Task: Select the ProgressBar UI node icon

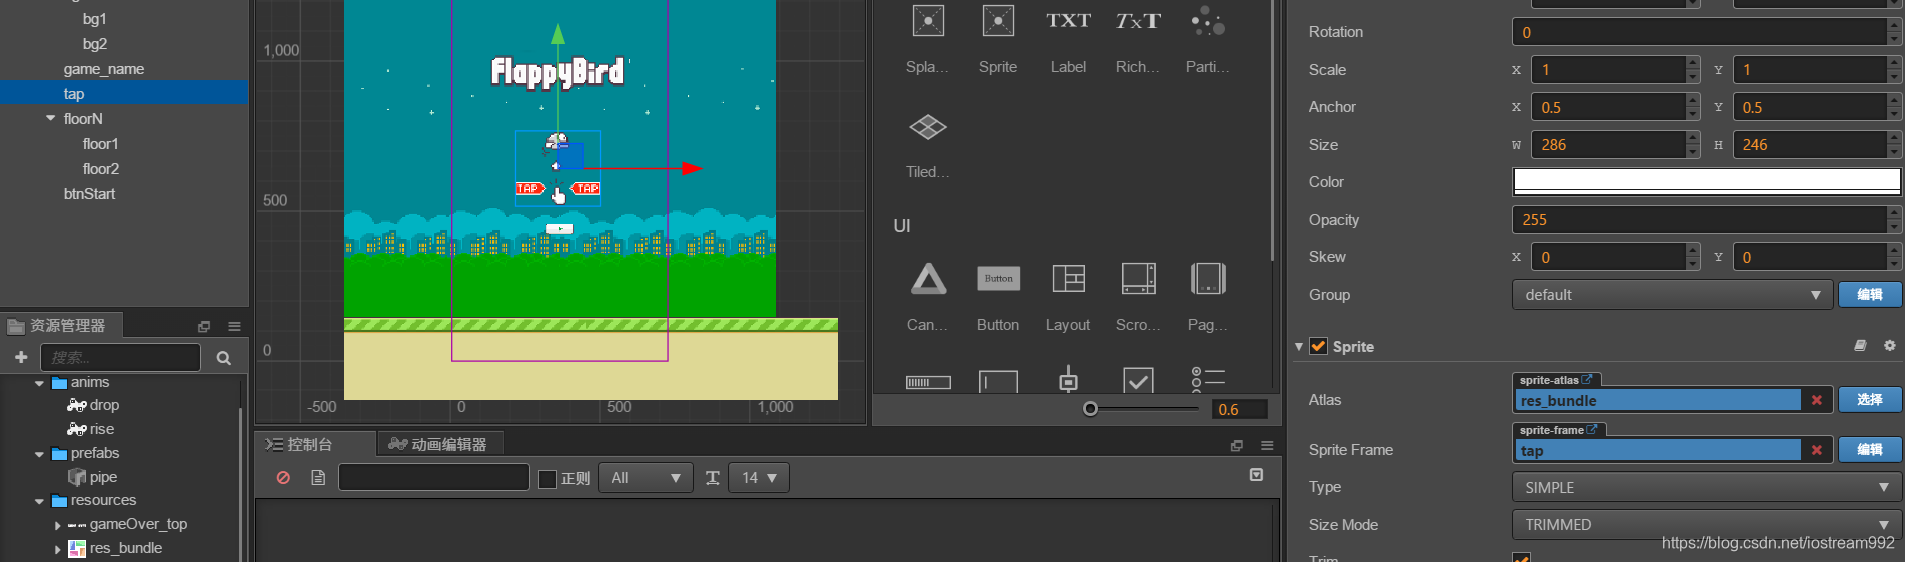Action: click(x=928, y=382)
